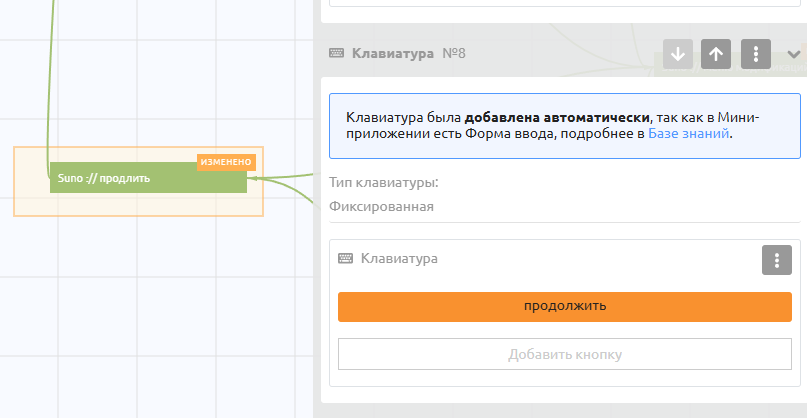This screenshot has width=807, height=418.
Task: Click the blue auto-added keyboard info notice
Action: coord(565,125)
